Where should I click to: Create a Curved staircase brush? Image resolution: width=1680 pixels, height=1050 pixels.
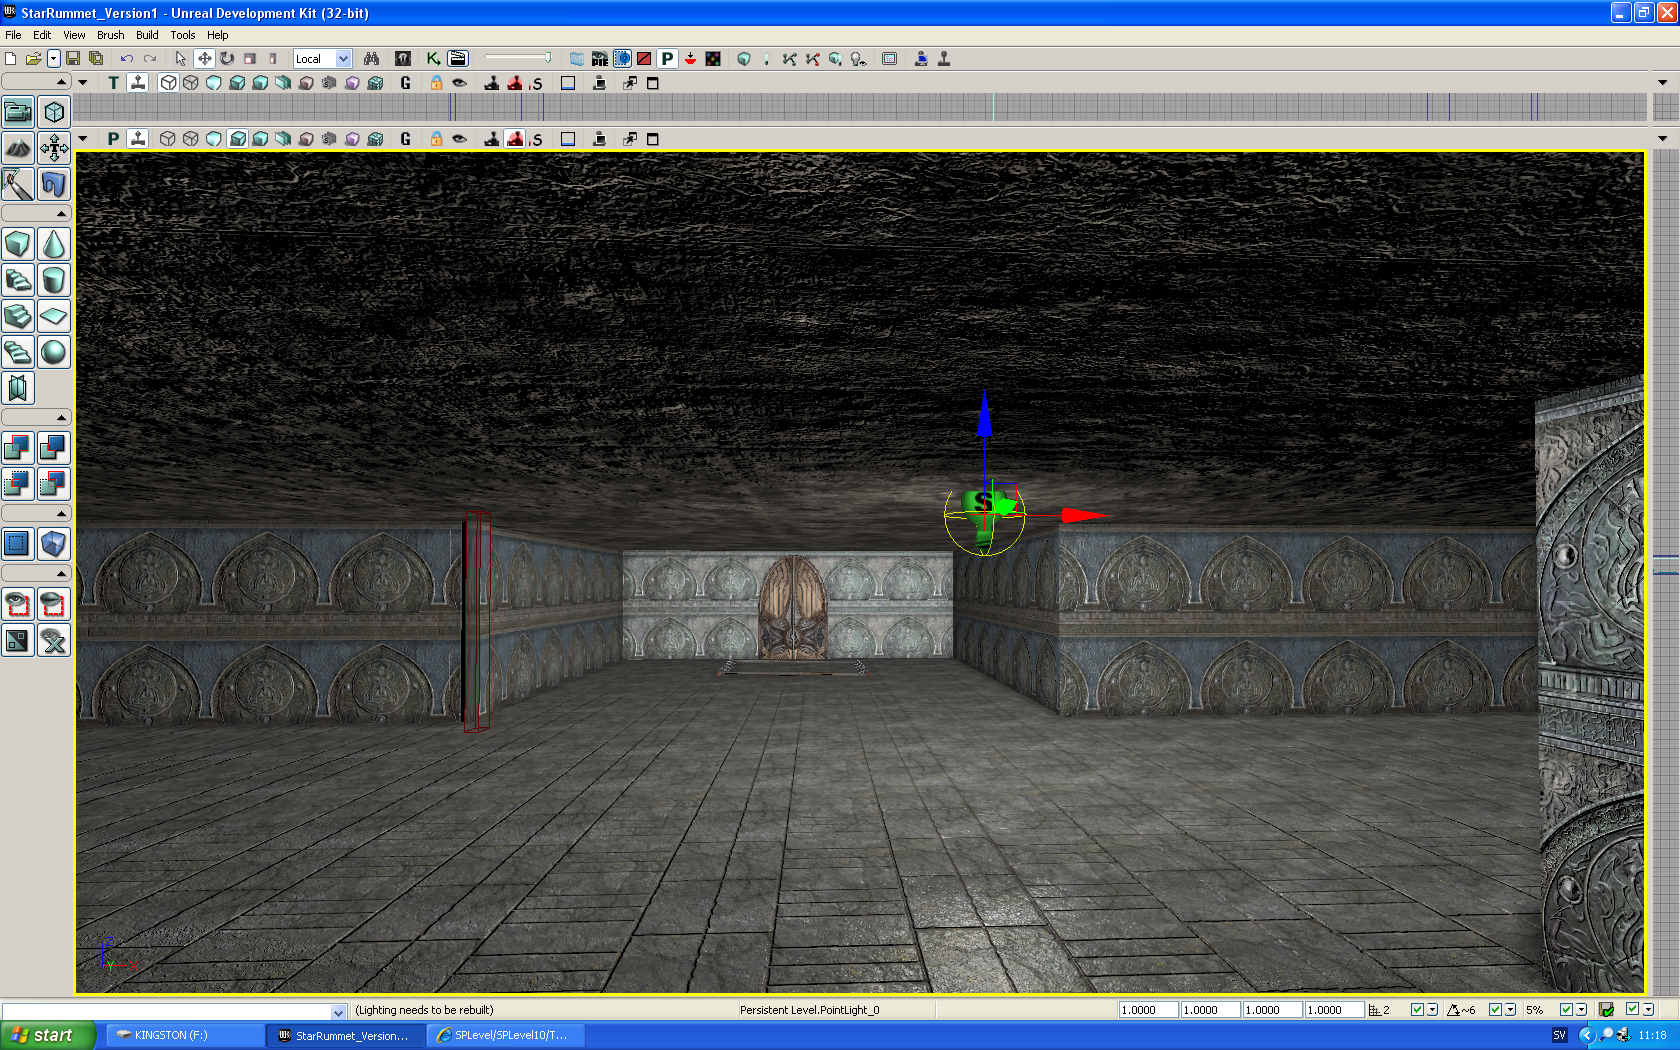(x=18, y=280)
